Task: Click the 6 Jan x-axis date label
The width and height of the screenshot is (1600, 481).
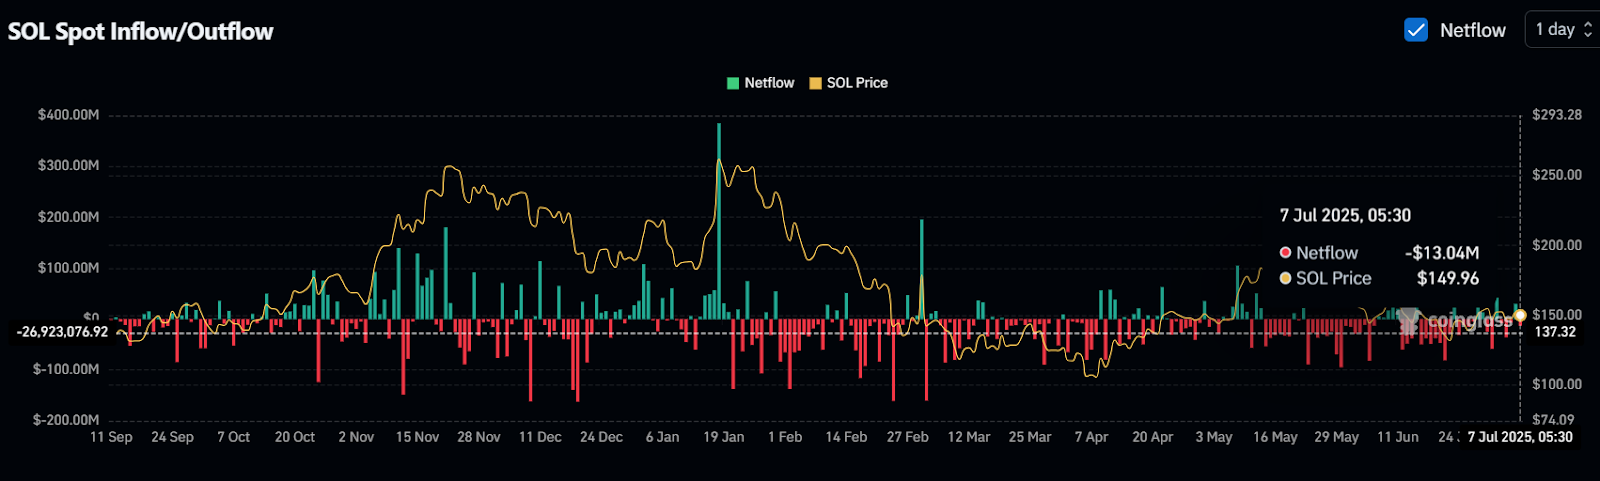Action: (x=662, y=437)
